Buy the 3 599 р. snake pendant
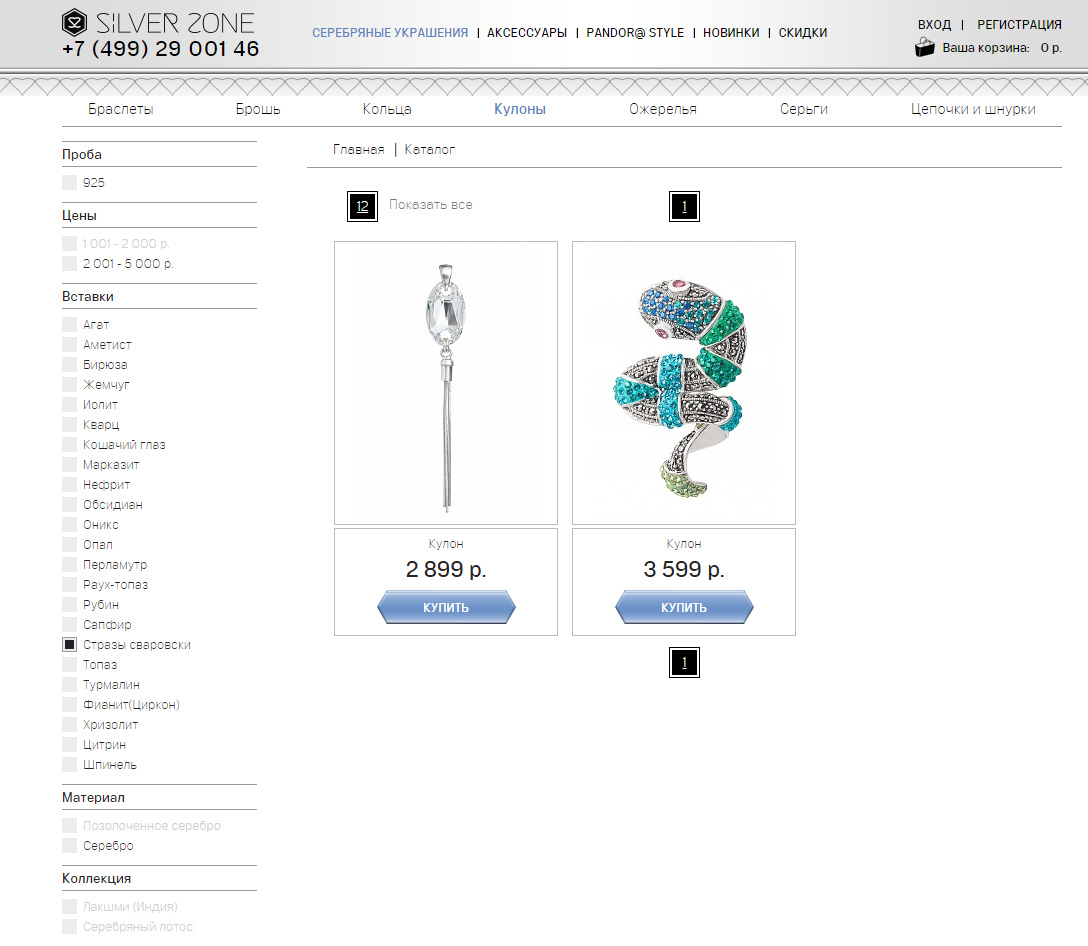 [684, 607]
